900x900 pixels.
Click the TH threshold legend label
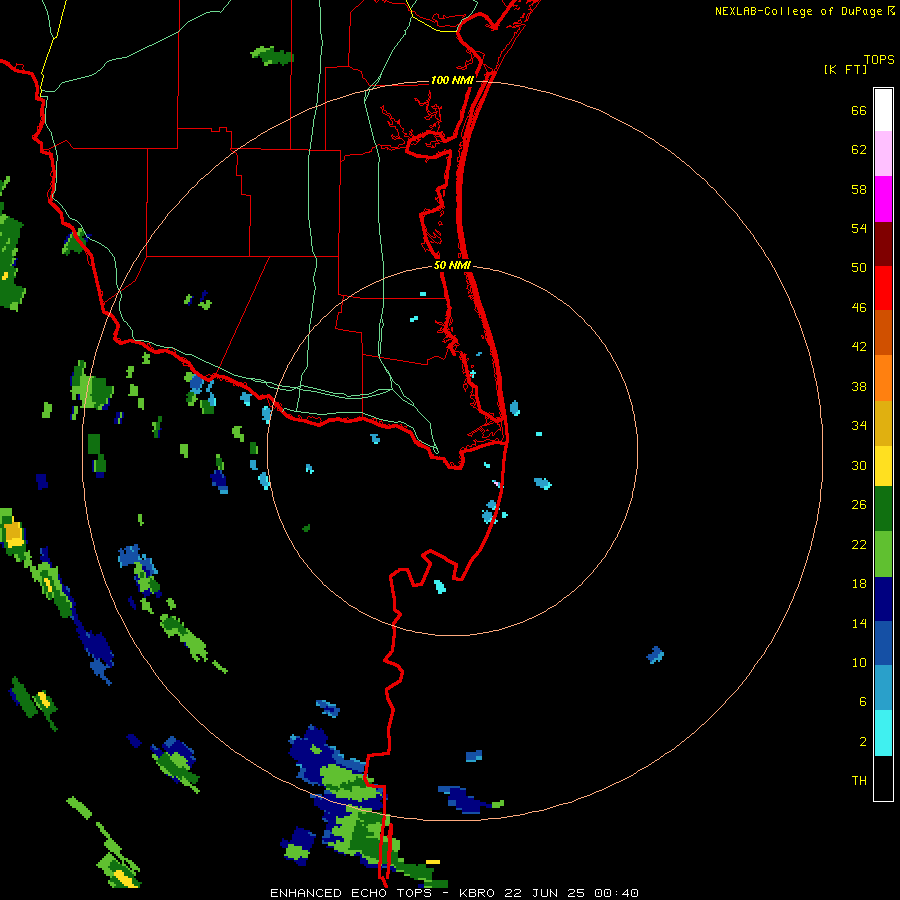point(859,780)
